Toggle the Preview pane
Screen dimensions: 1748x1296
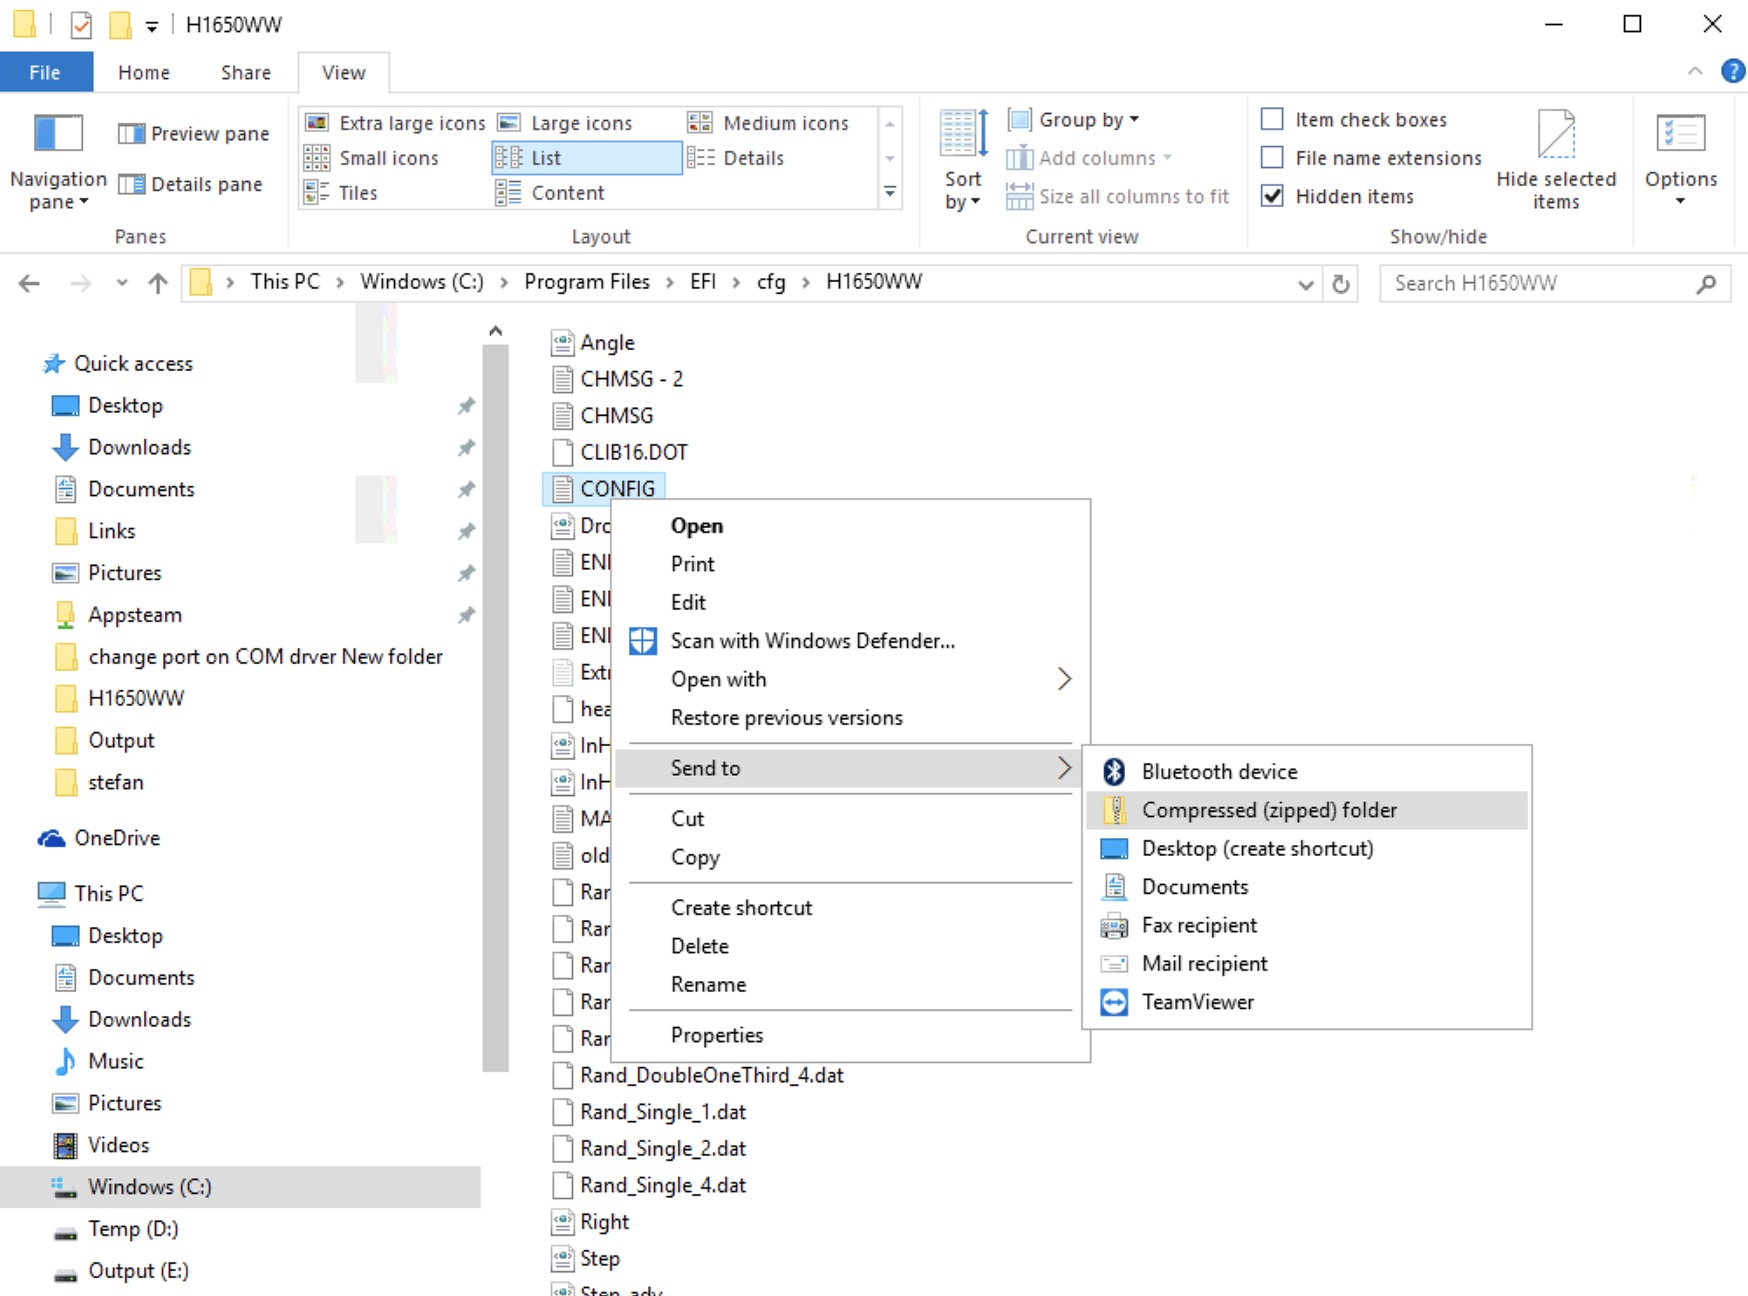click(x=194, y=133)
